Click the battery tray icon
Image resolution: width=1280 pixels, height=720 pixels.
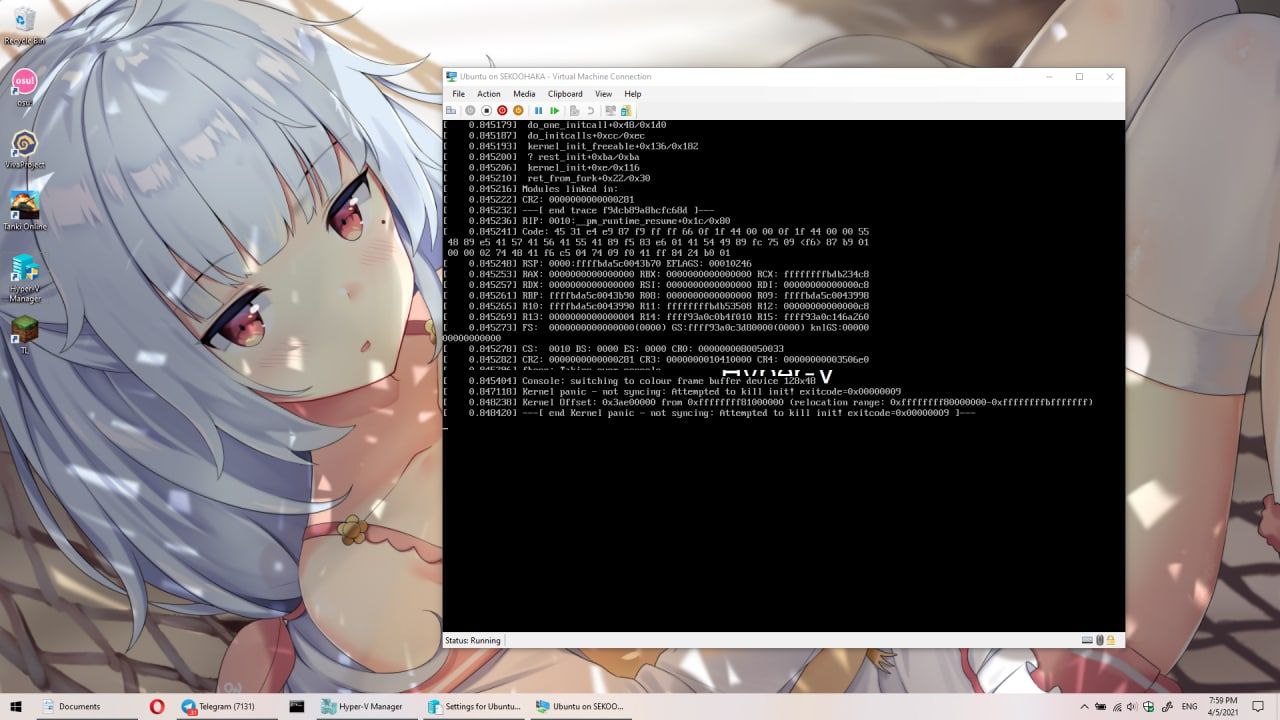point(1100,707)
